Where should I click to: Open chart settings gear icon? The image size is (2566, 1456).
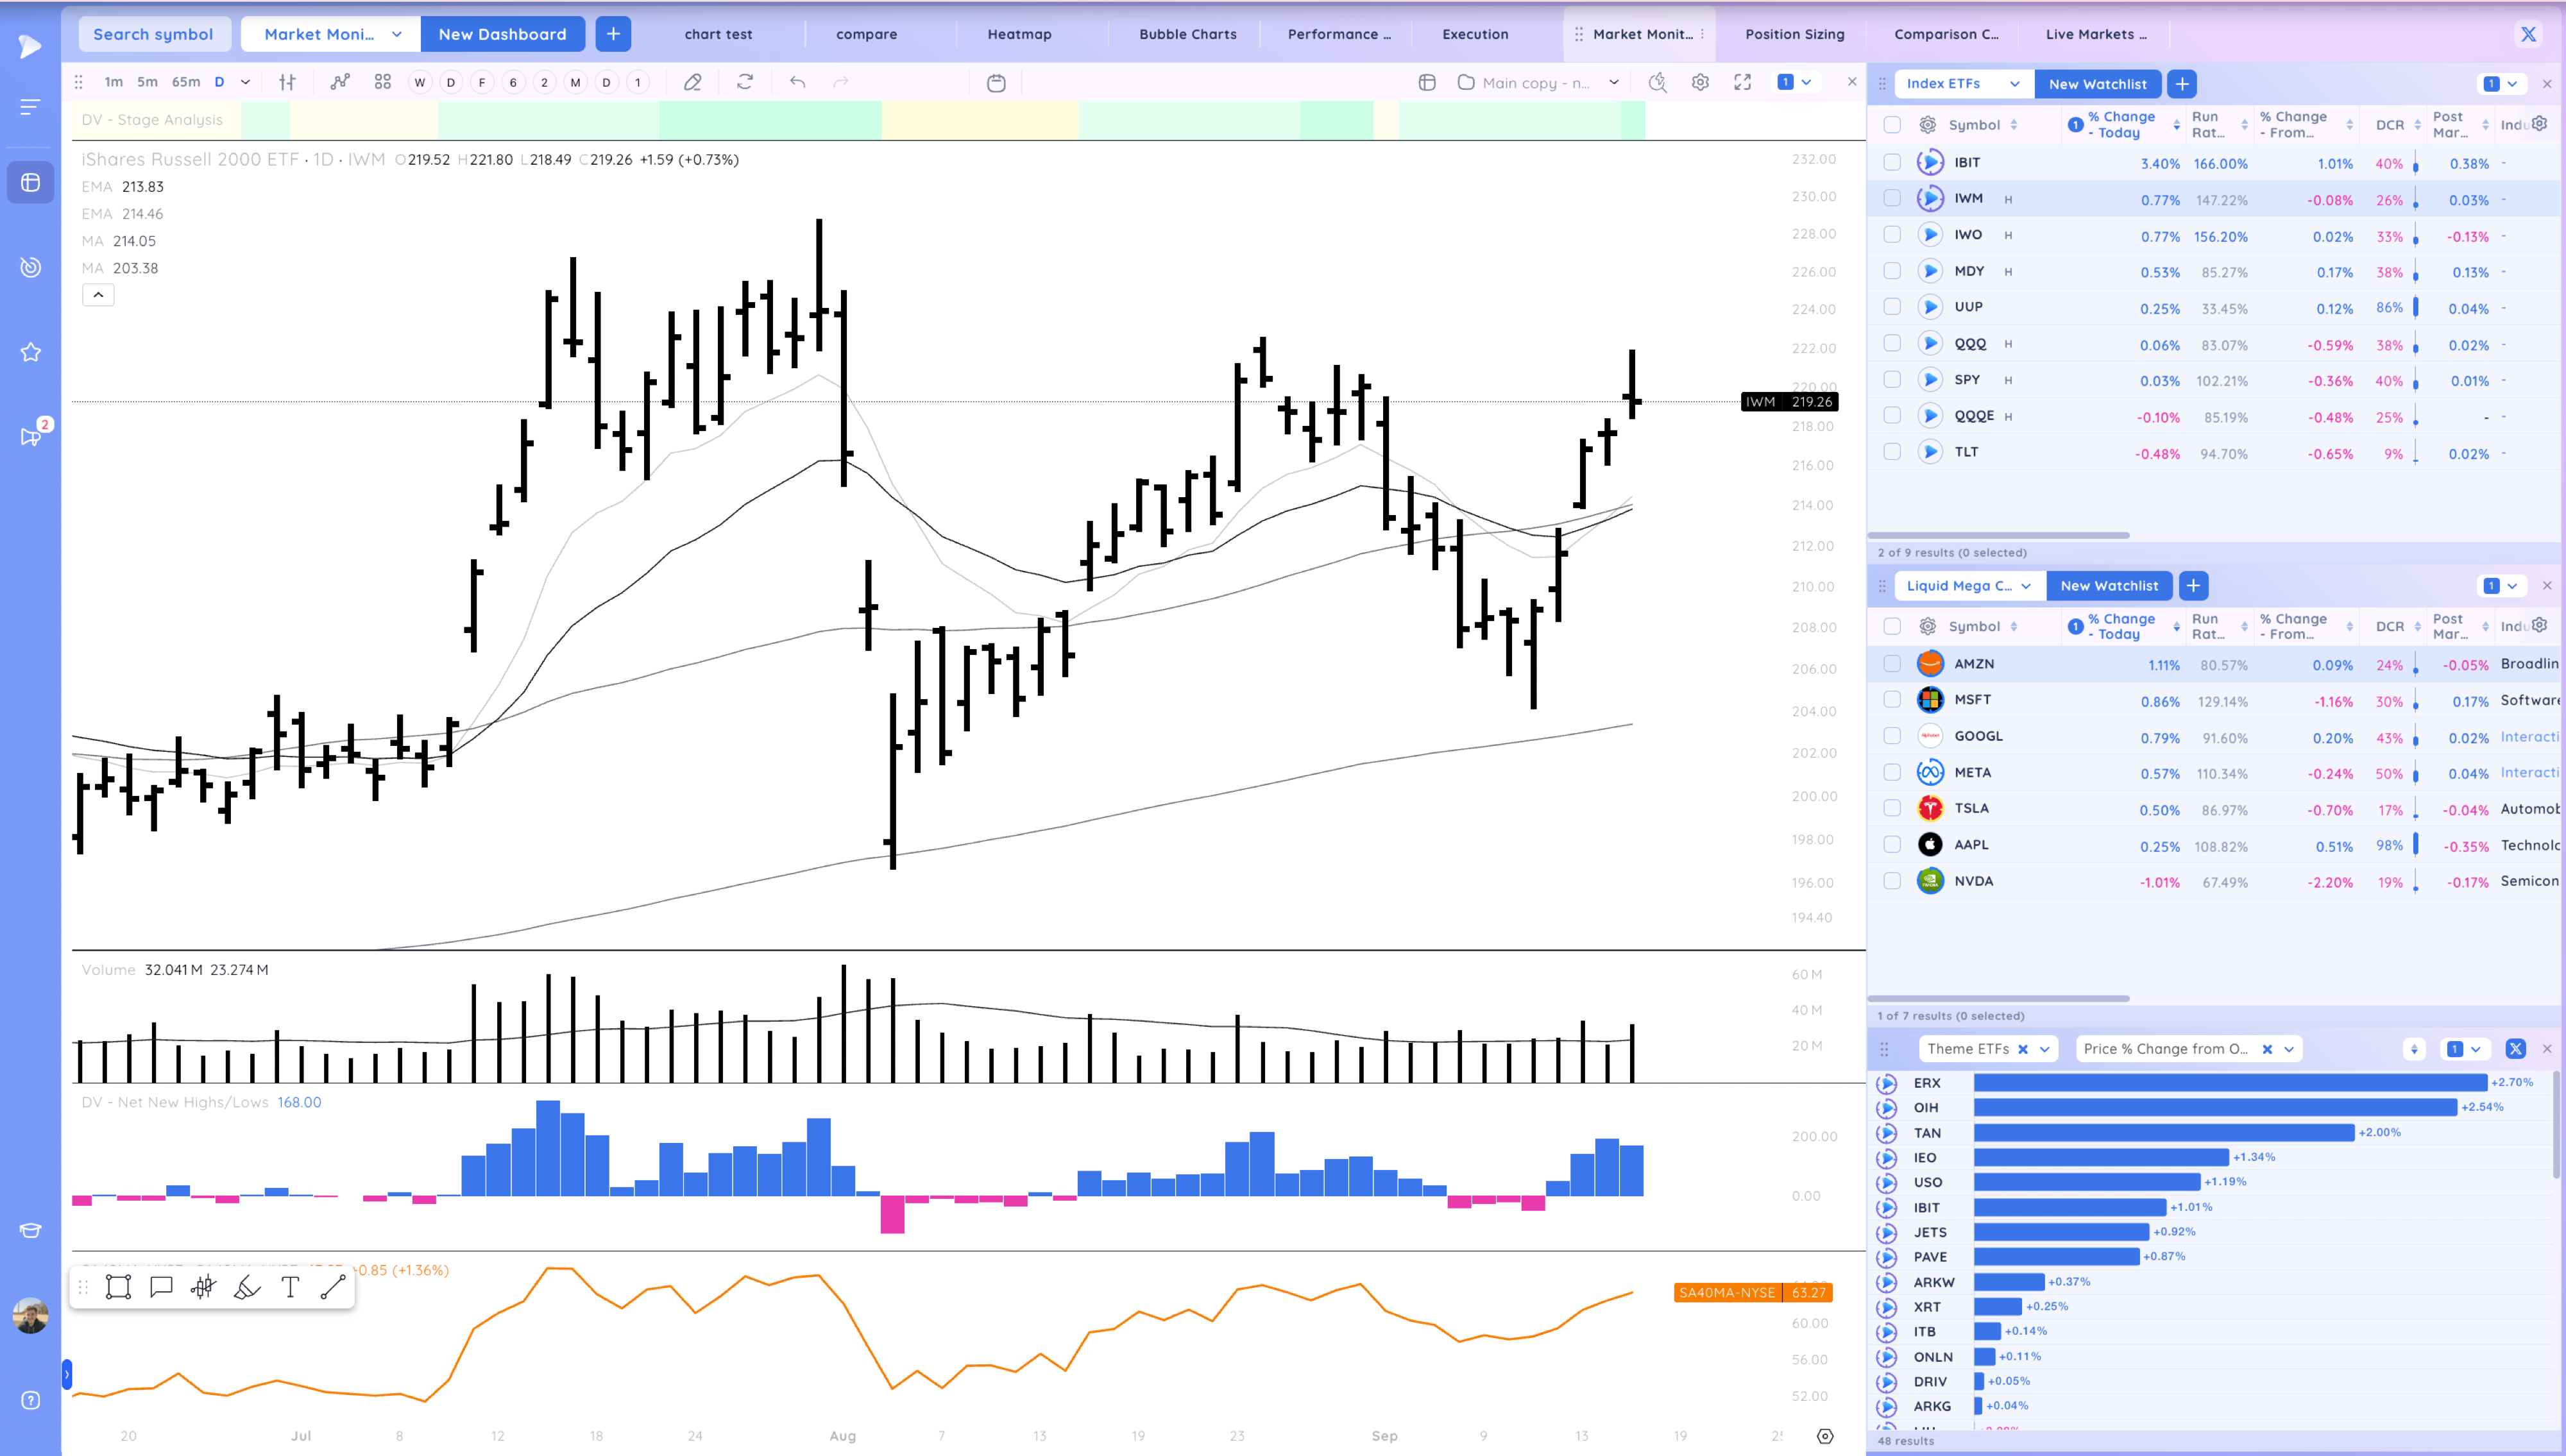1700,83
